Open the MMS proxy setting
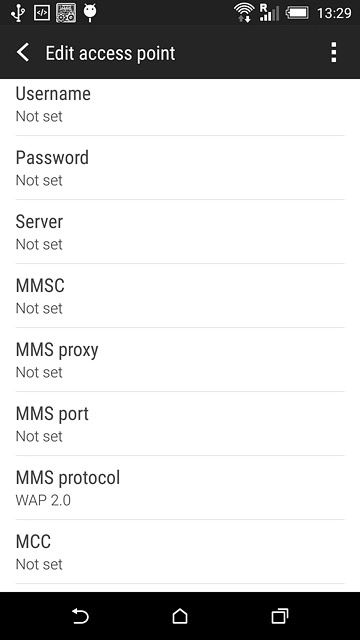 coord(180,360)
